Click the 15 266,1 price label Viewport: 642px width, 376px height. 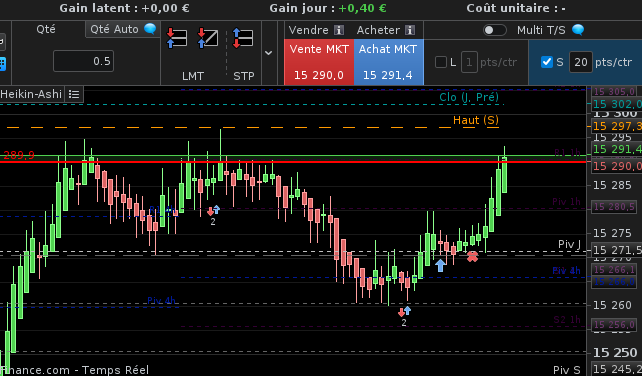point(614,270)
